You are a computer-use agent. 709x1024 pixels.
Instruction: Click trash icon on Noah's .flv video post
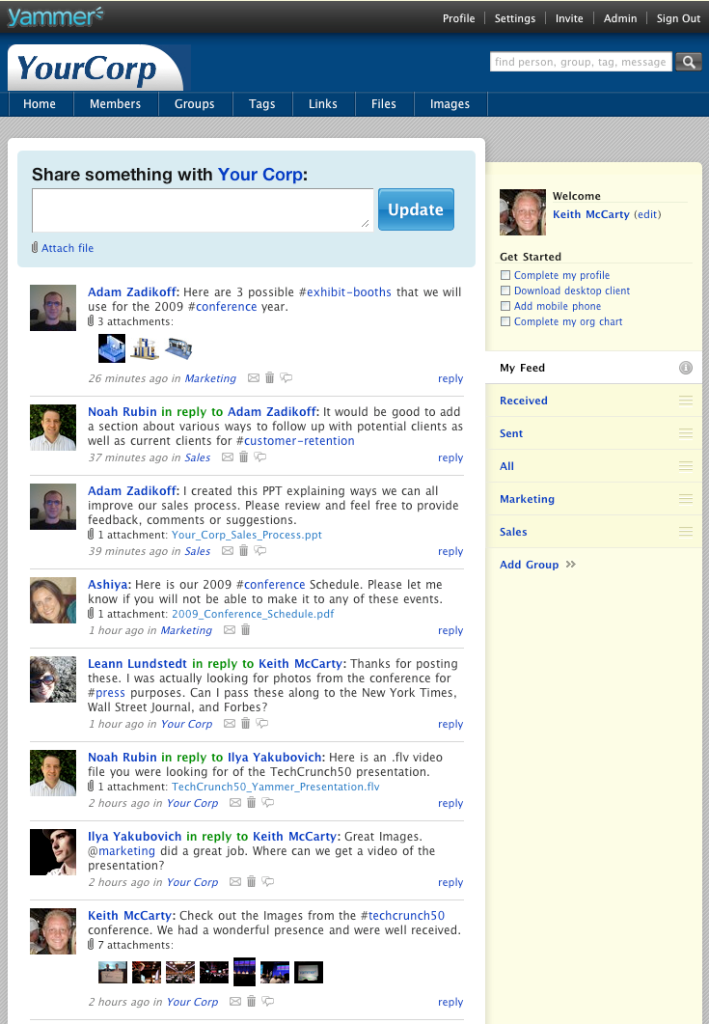tap(251, 803)
